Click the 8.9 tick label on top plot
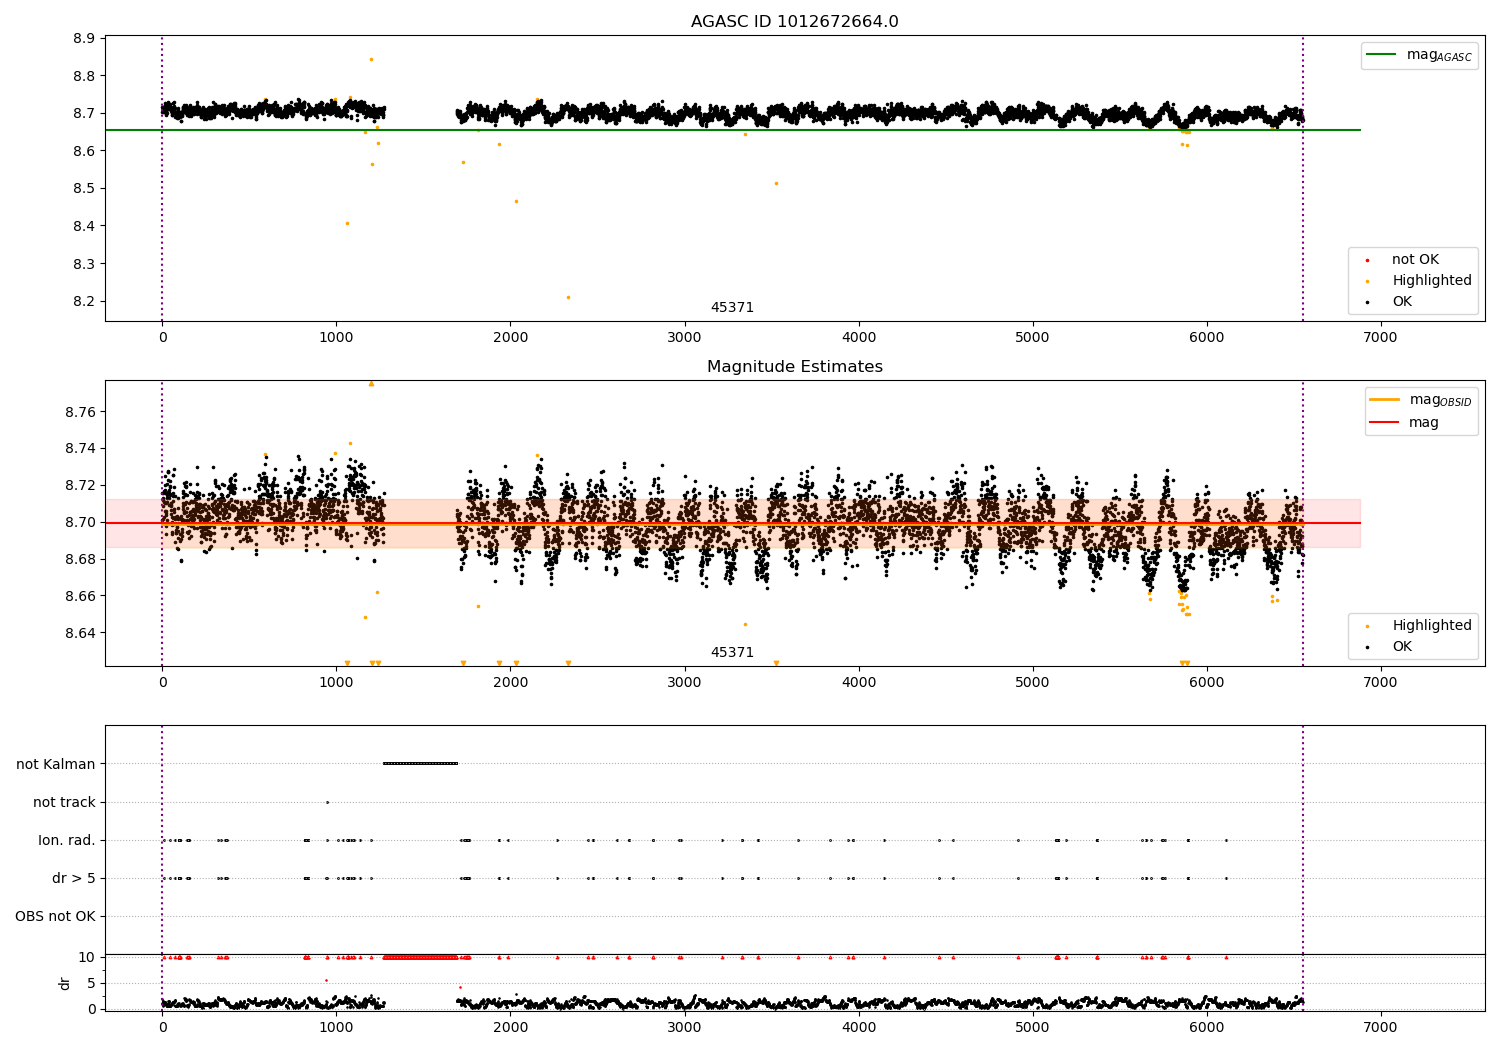This screenshot has width=1500, height=1050. (x=84, y=39)
